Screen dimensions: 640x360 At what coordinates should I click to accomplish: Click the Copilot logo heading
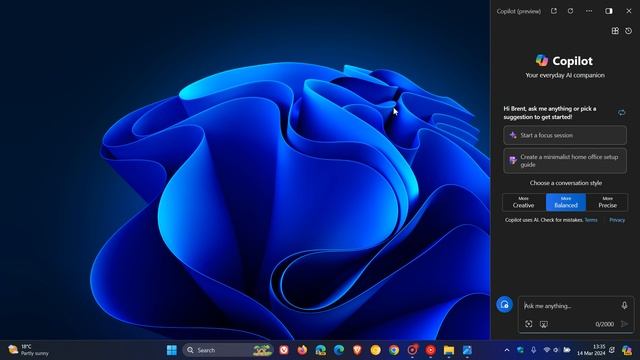pyautogui.click(x=564, y=61)
